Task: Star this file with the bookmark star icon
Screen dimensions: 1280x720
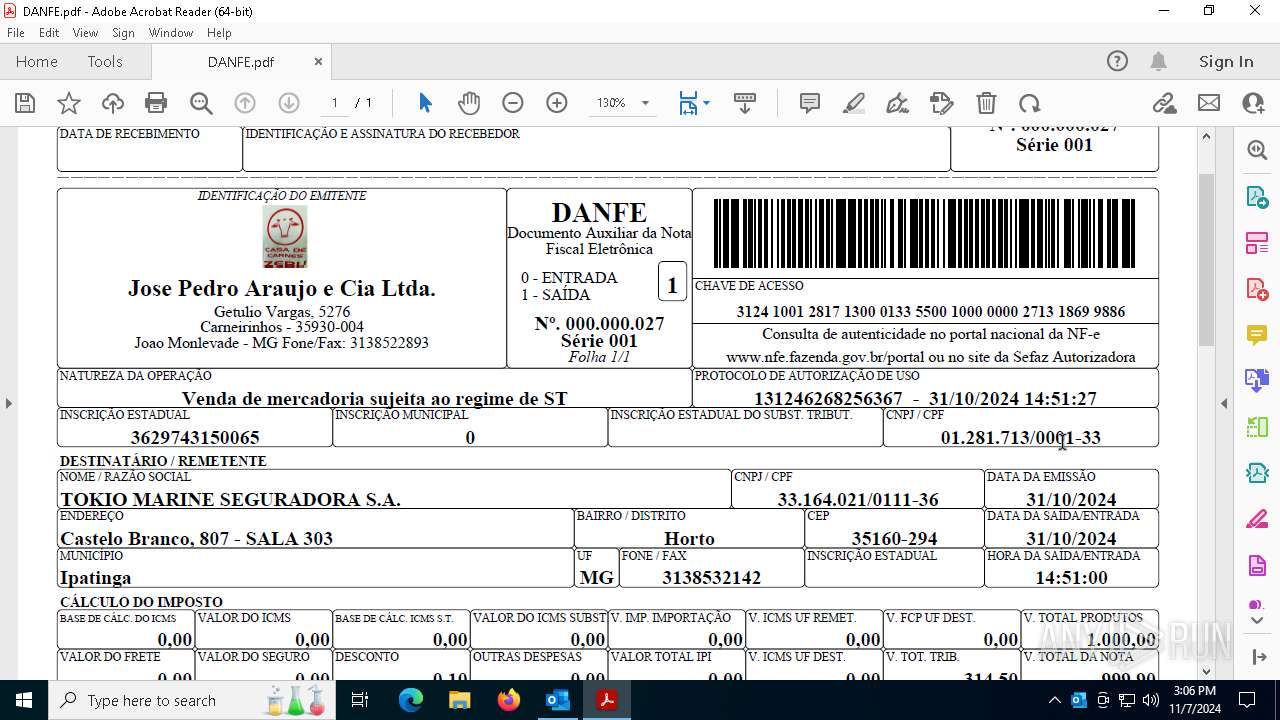Action: pos(69,103)
